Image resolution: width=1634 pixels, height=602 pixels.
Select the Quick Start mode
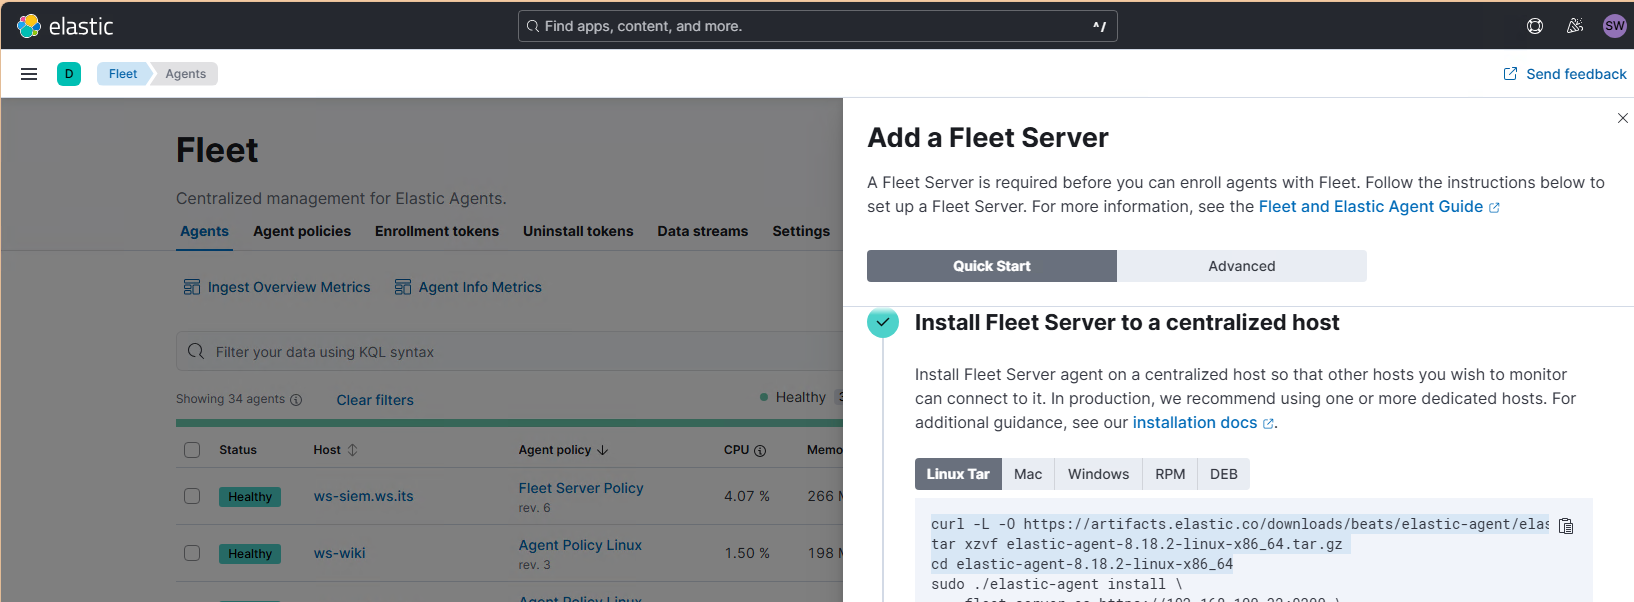(992, 266)
